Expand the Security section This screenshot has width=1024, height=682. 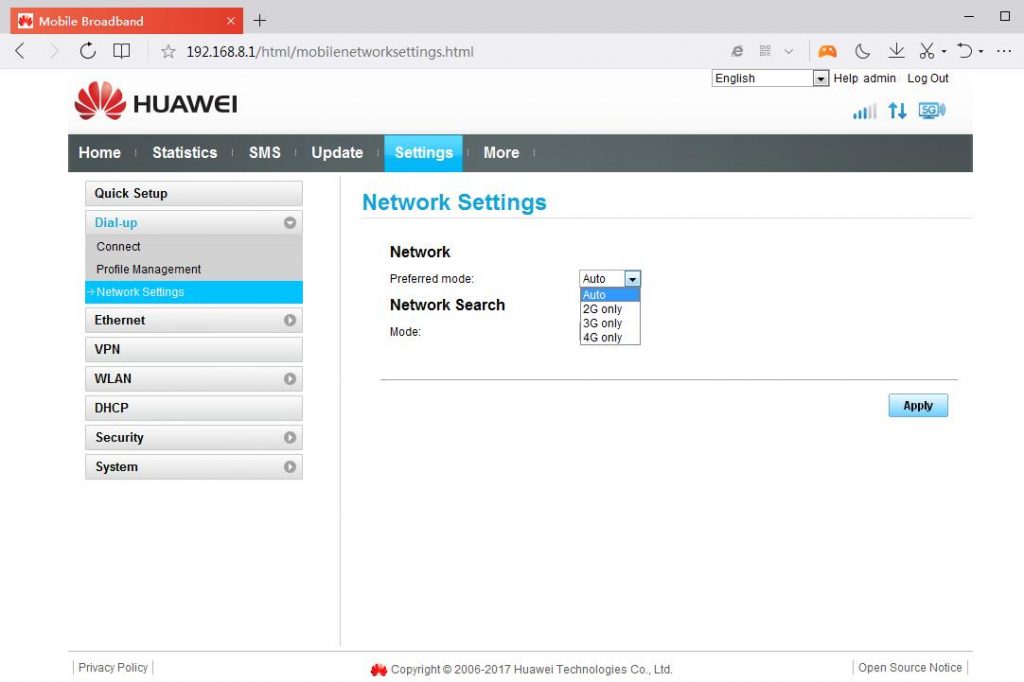193,437
